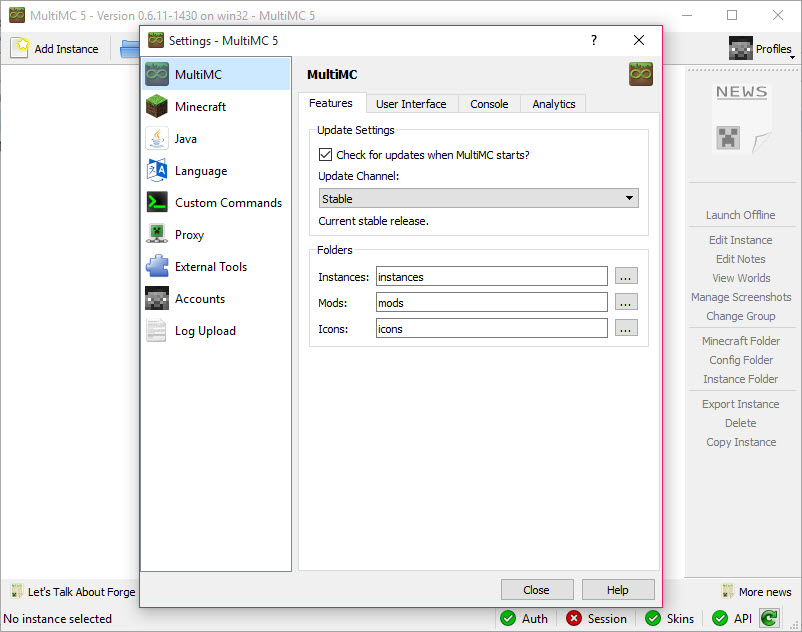Screen dimensions: 802x632
Task: Open the Proxy creeper network icon
Action: [x=157, y=235]
